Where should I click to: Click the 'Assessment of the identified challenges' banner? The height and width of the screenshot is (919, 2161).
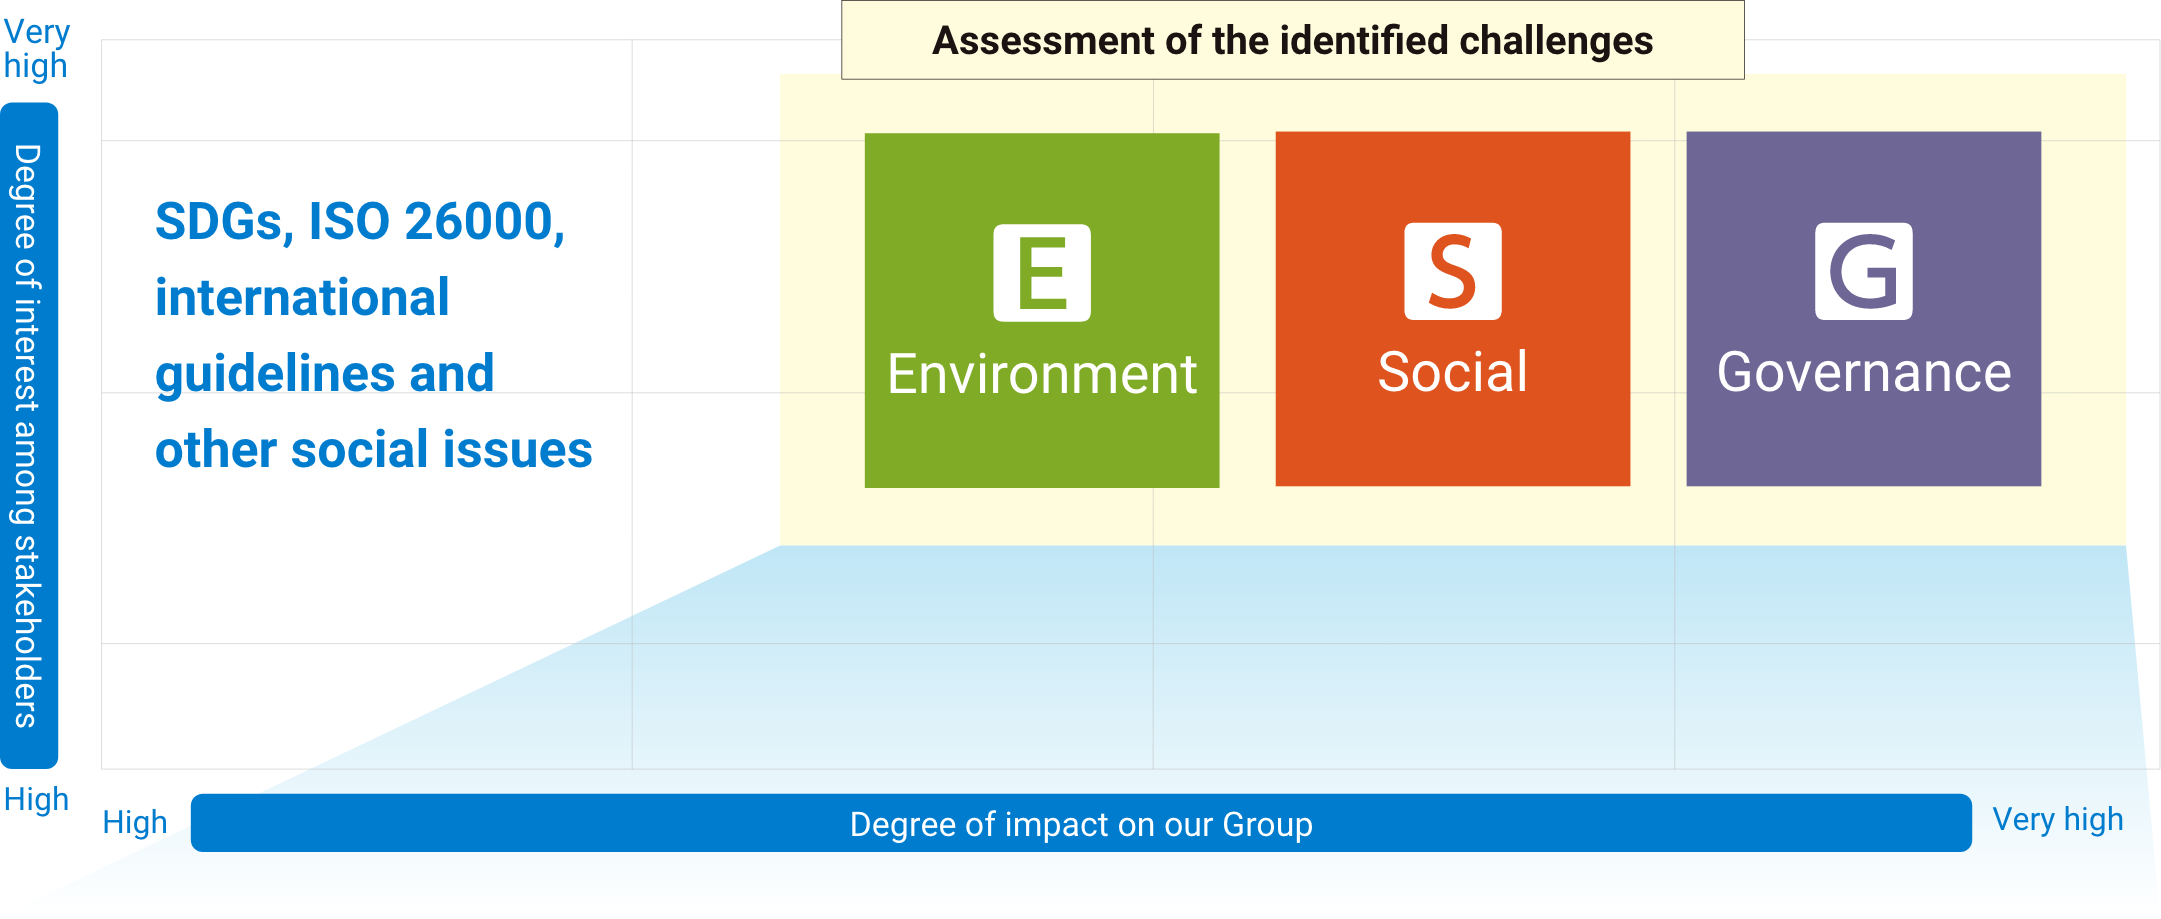pyautogui.click(x=1292, y=41)
